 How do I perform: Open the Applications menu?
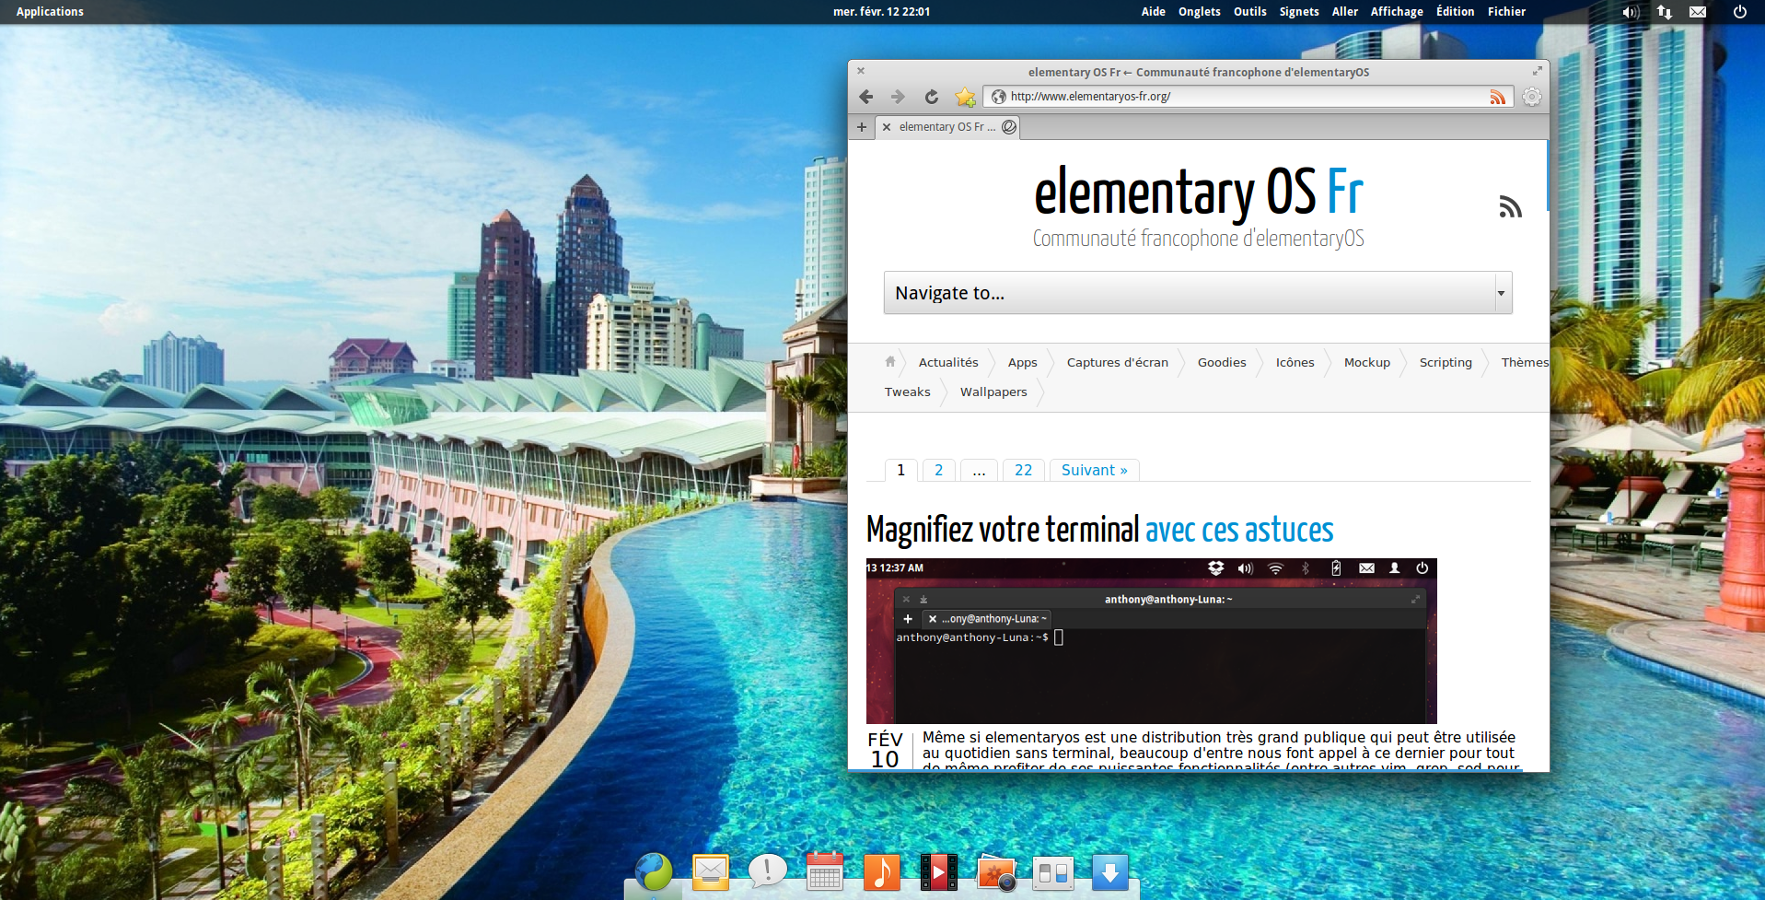pos(50,12)
